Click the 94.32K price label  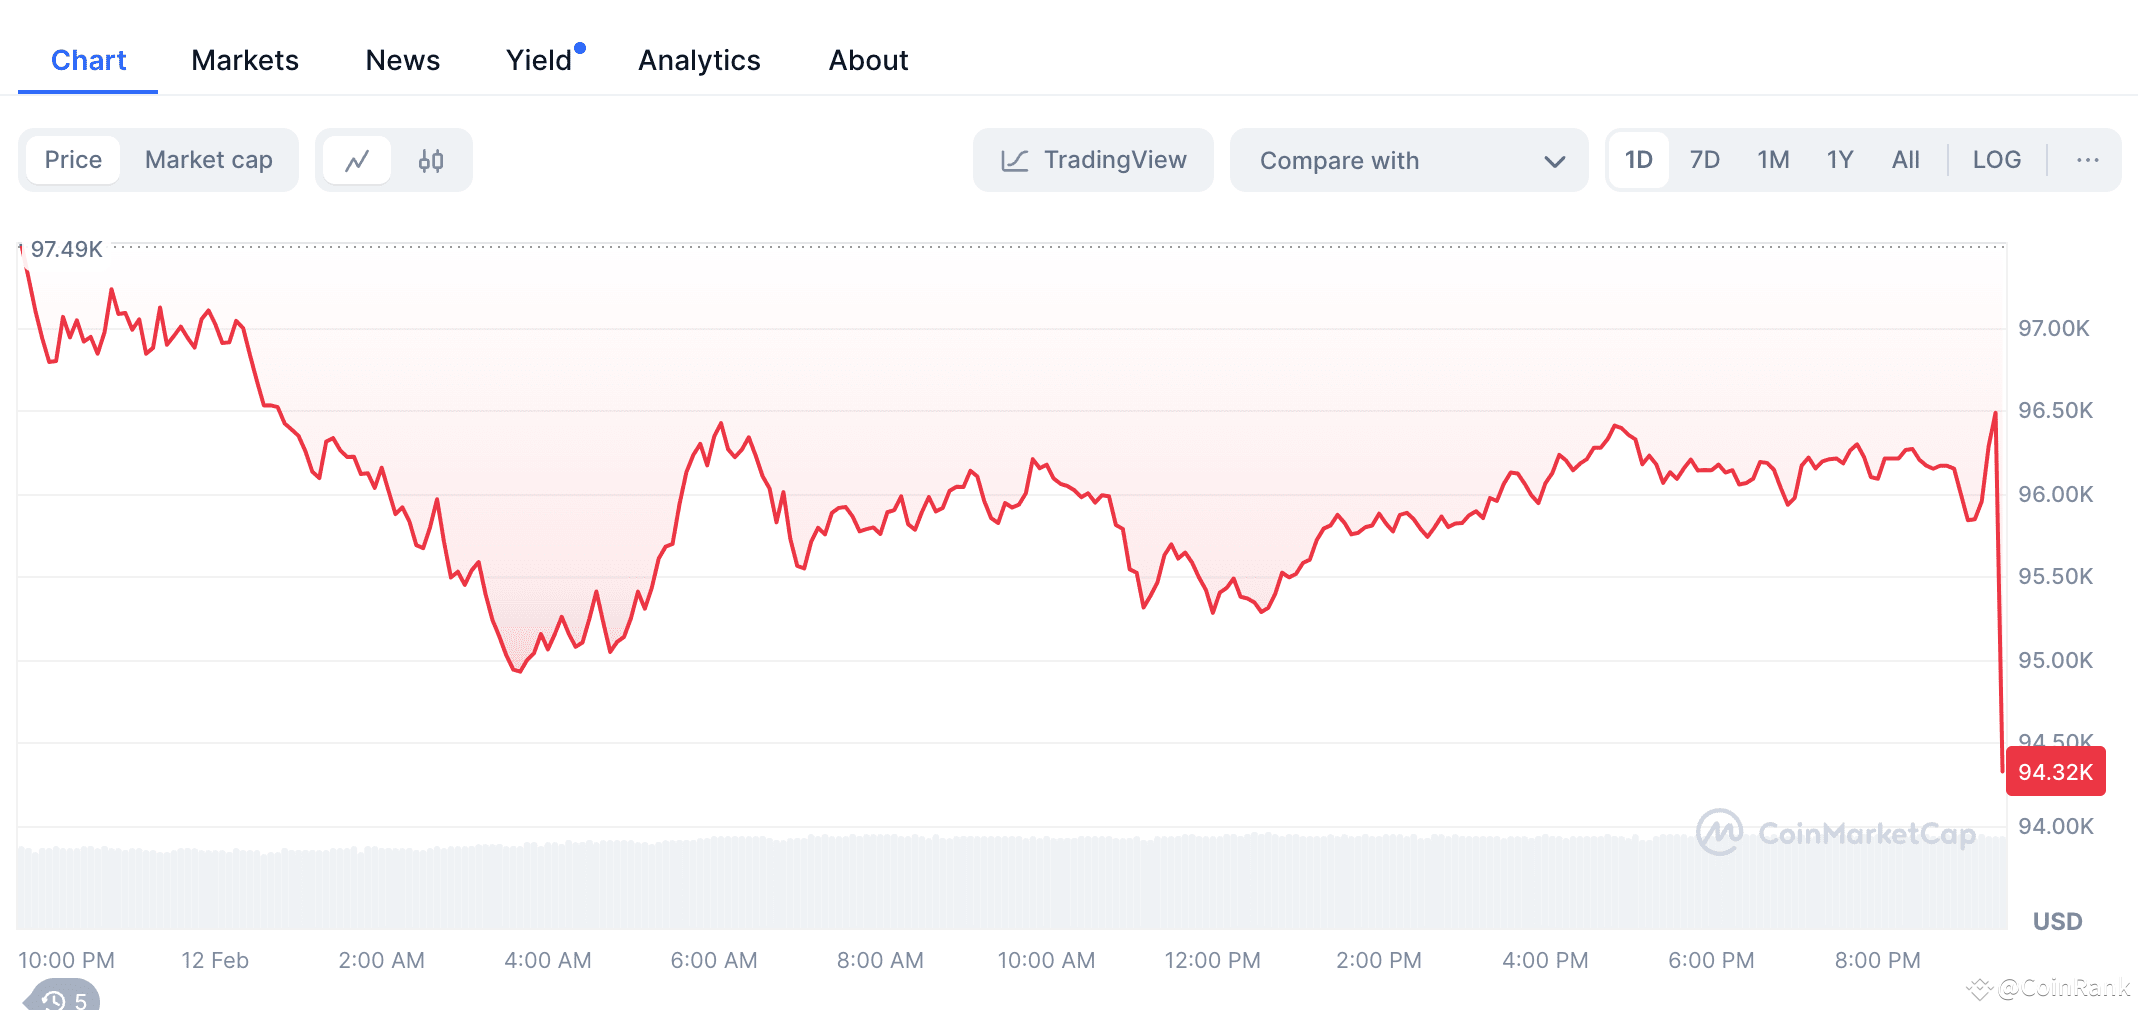coord(2055,772)
